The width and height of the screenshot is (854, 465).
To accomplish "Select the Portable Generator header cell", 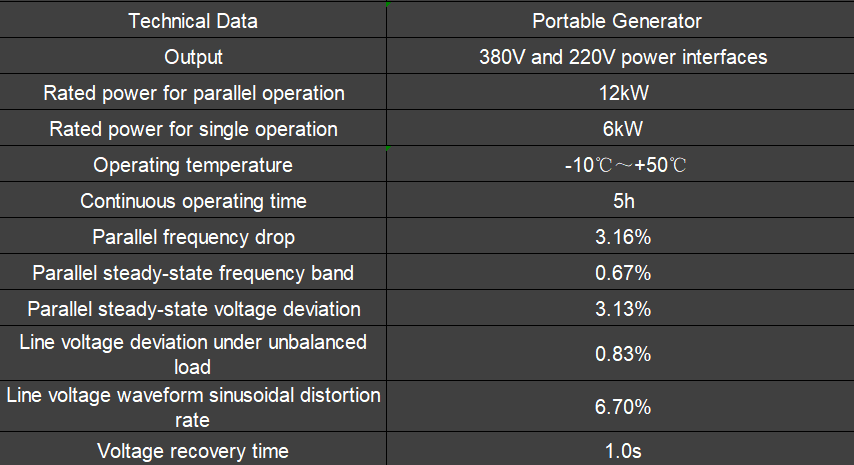I will pos(622,21).
